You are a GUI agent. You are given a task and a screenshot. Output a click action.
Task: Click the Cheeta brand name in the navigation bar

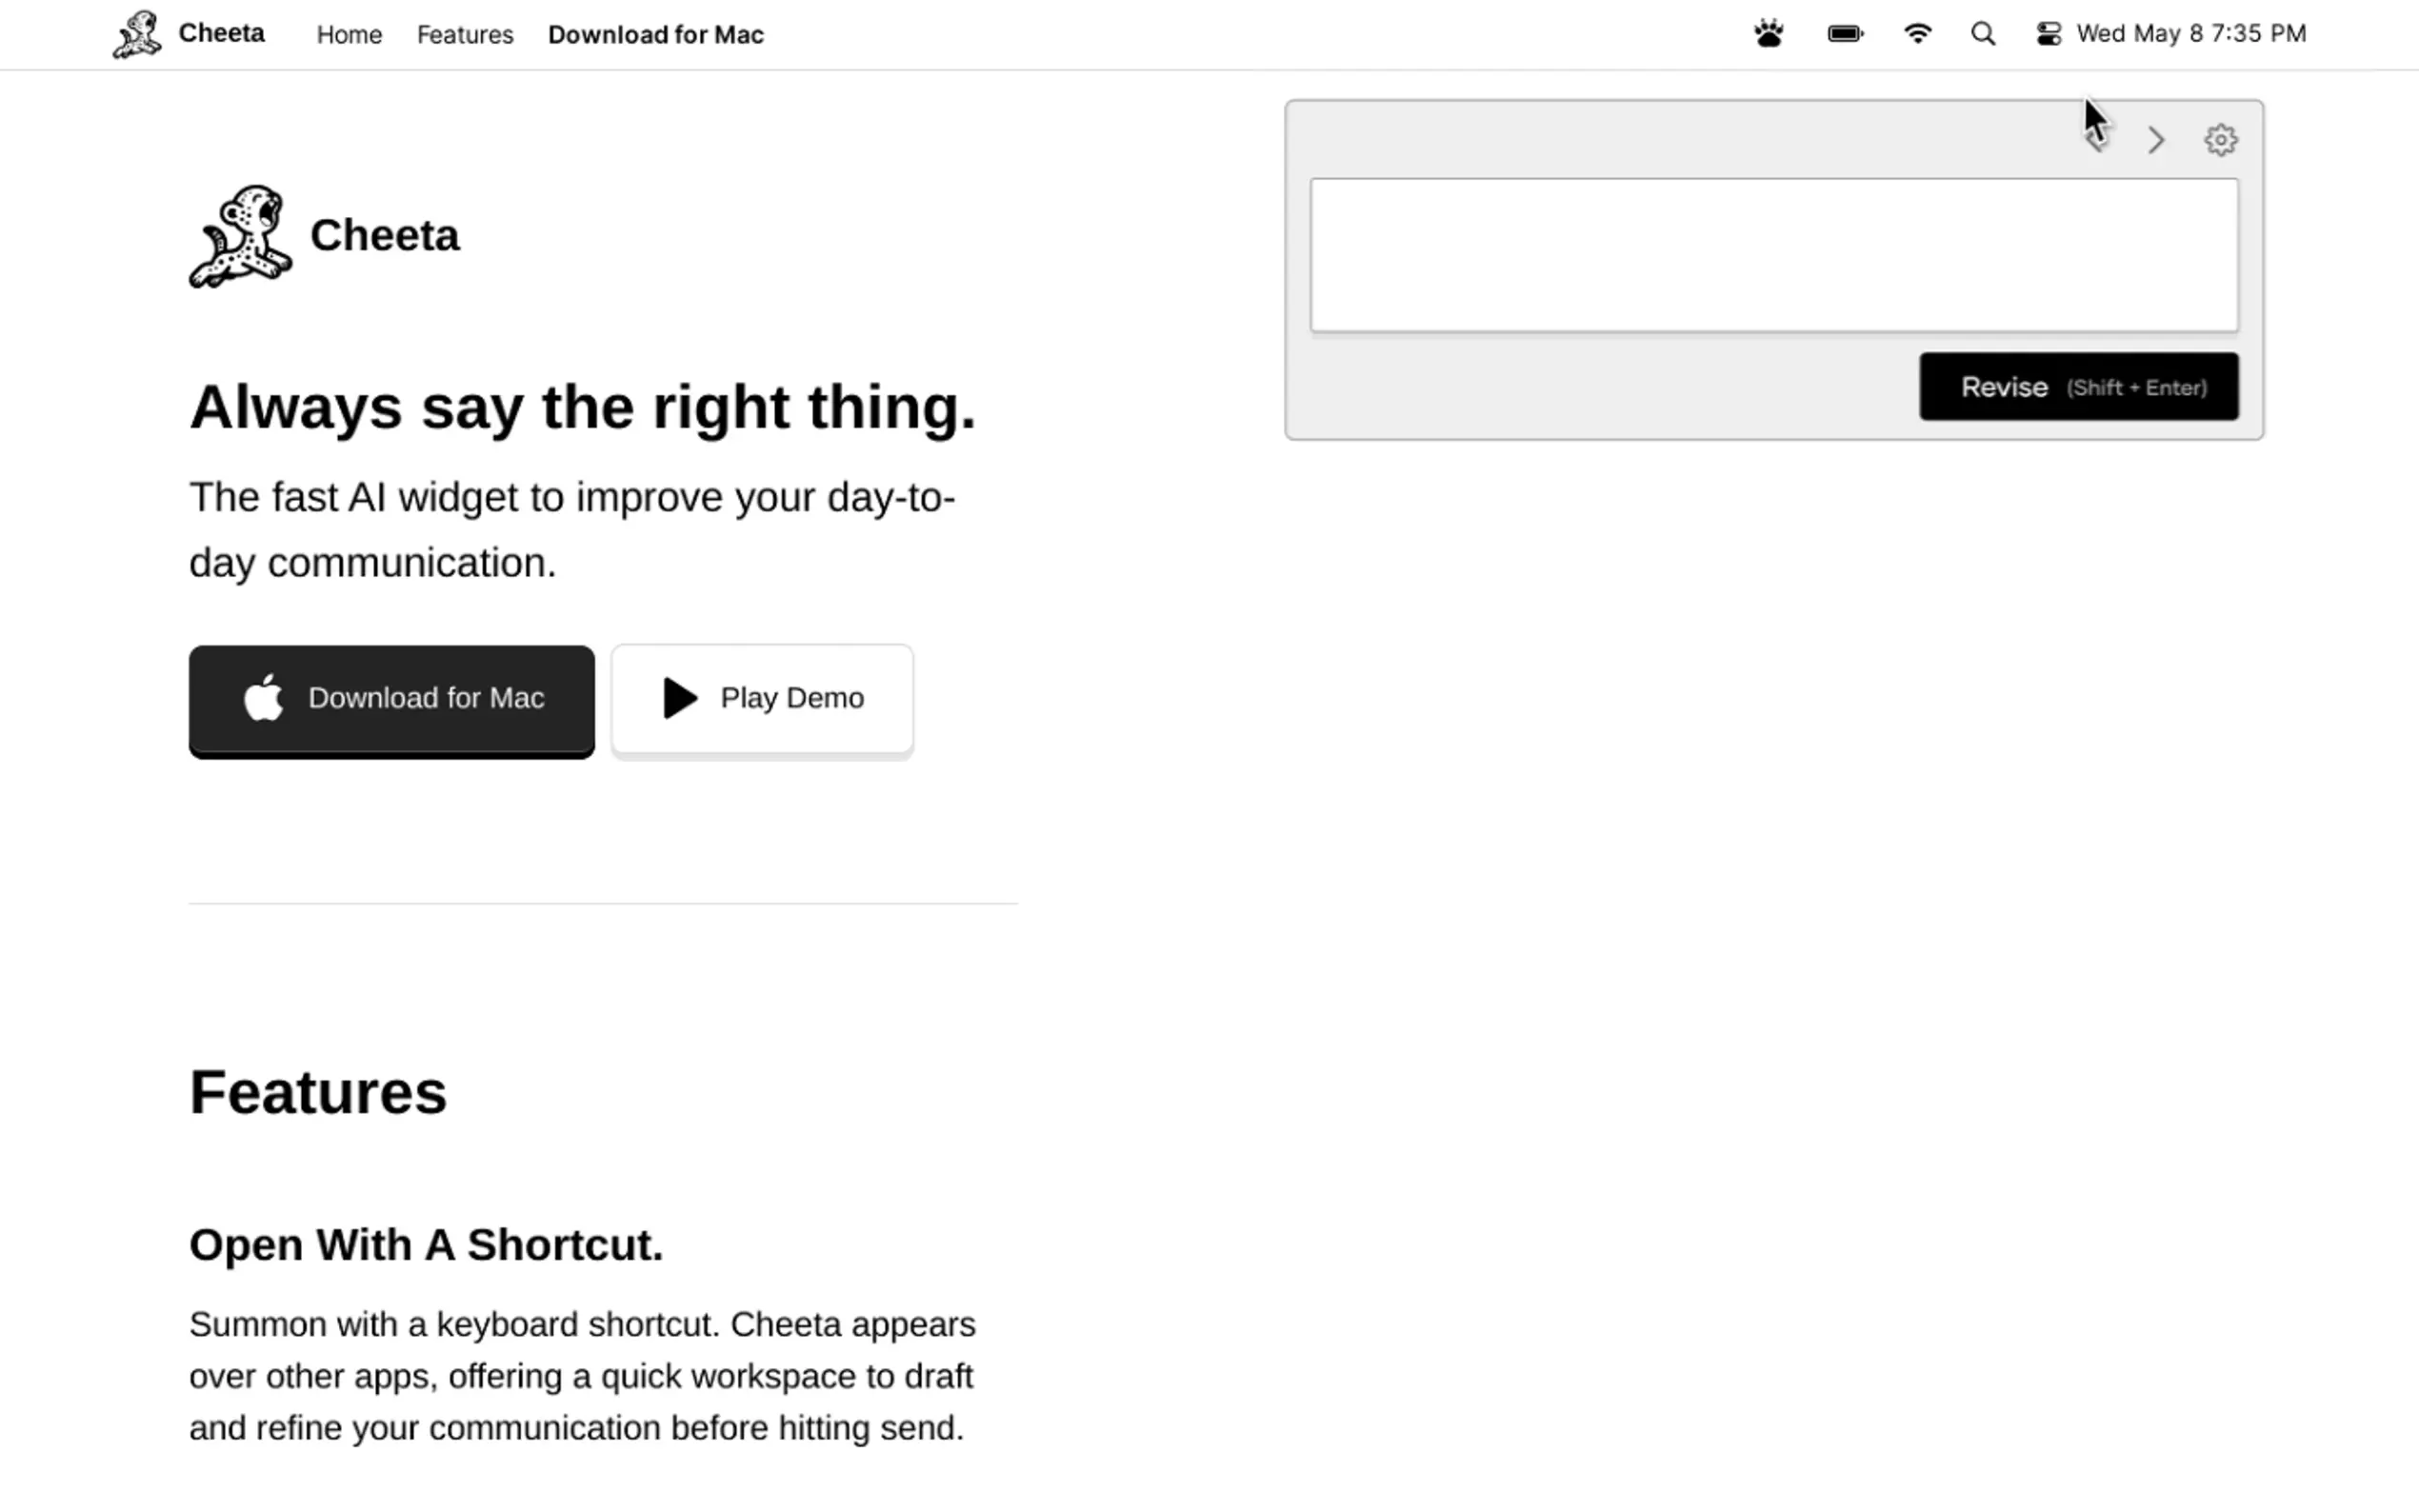click(x=222, y=33)
